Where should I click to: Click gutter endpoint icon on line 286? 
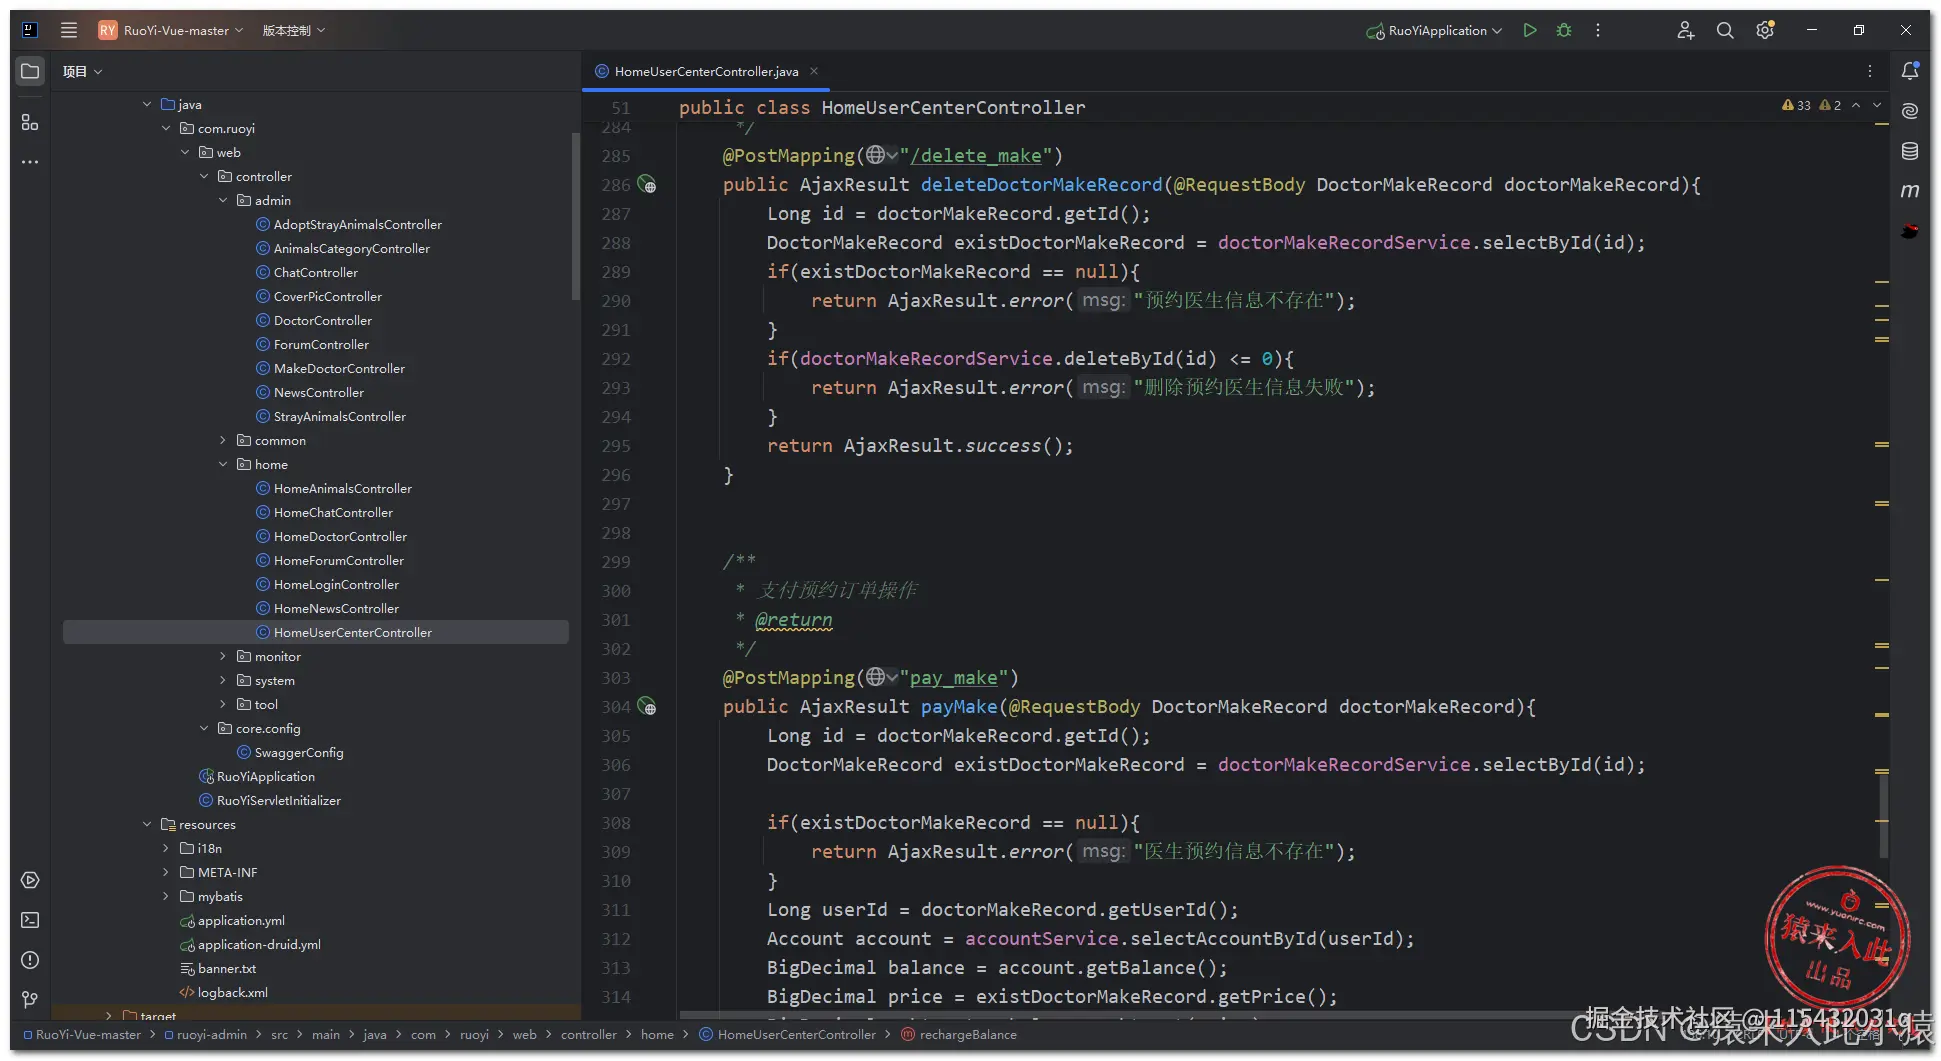coord(648,185)
